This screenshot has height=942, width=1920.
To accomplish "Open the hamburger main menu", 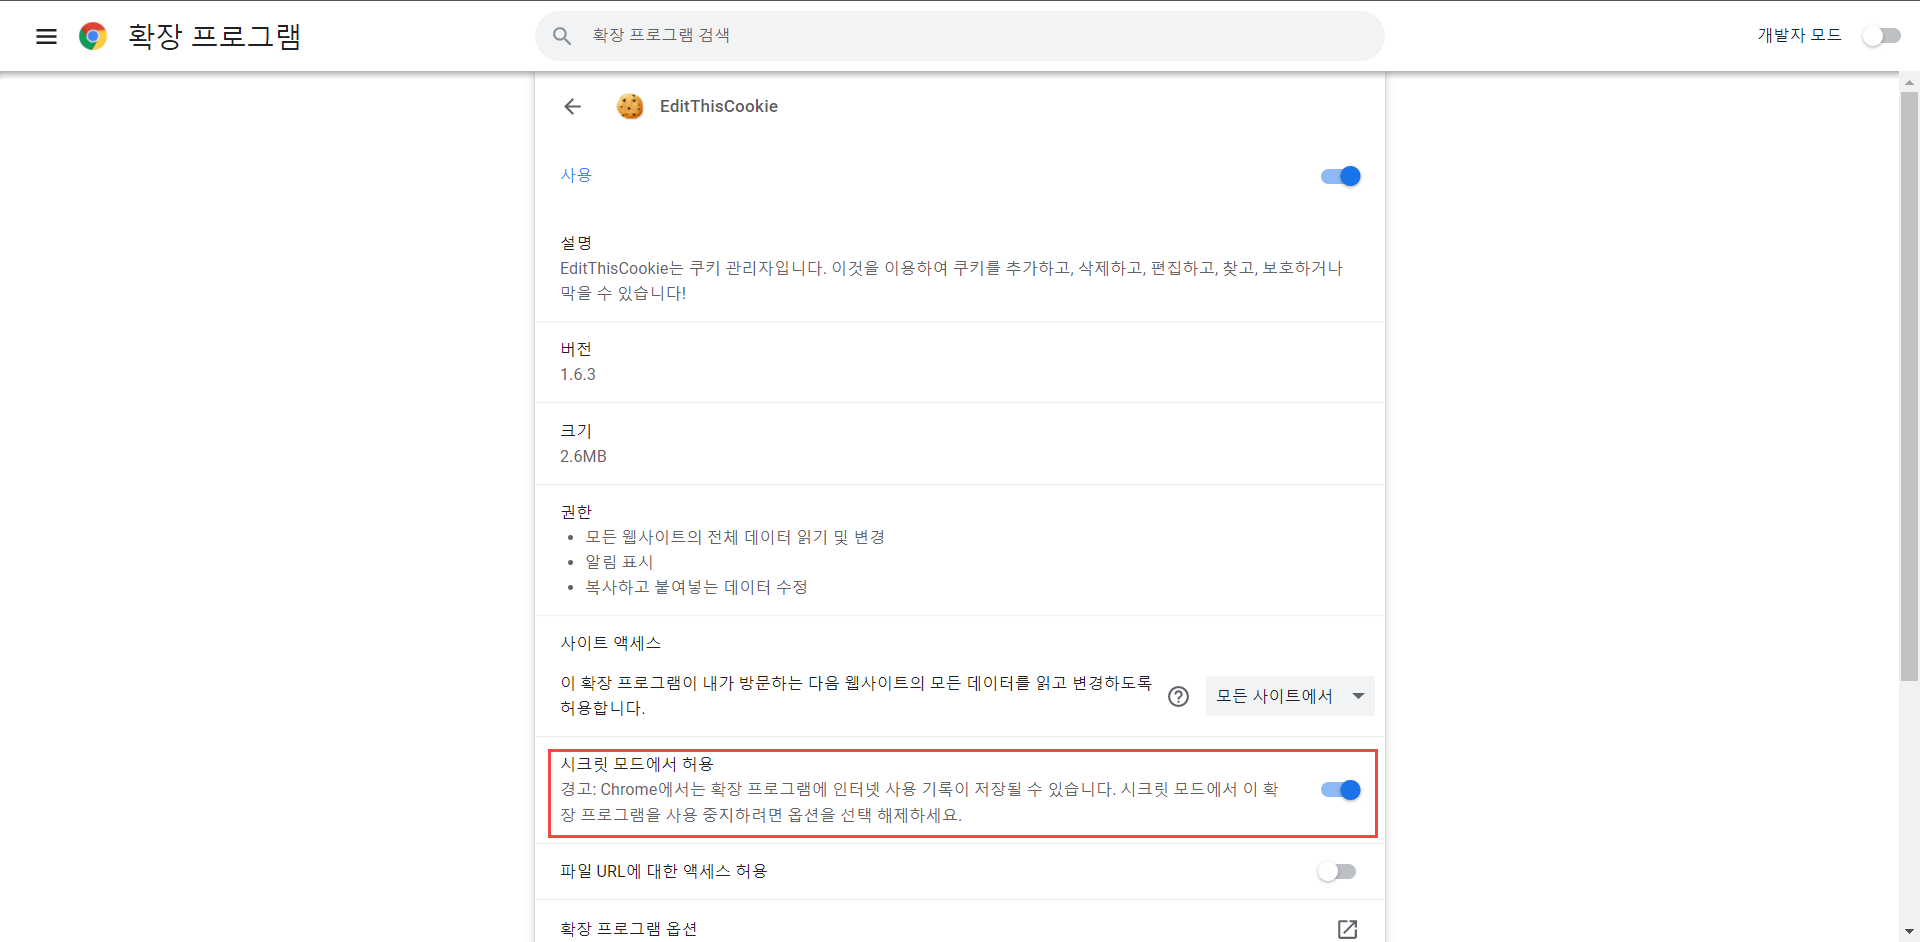I will tap(46, 37).
